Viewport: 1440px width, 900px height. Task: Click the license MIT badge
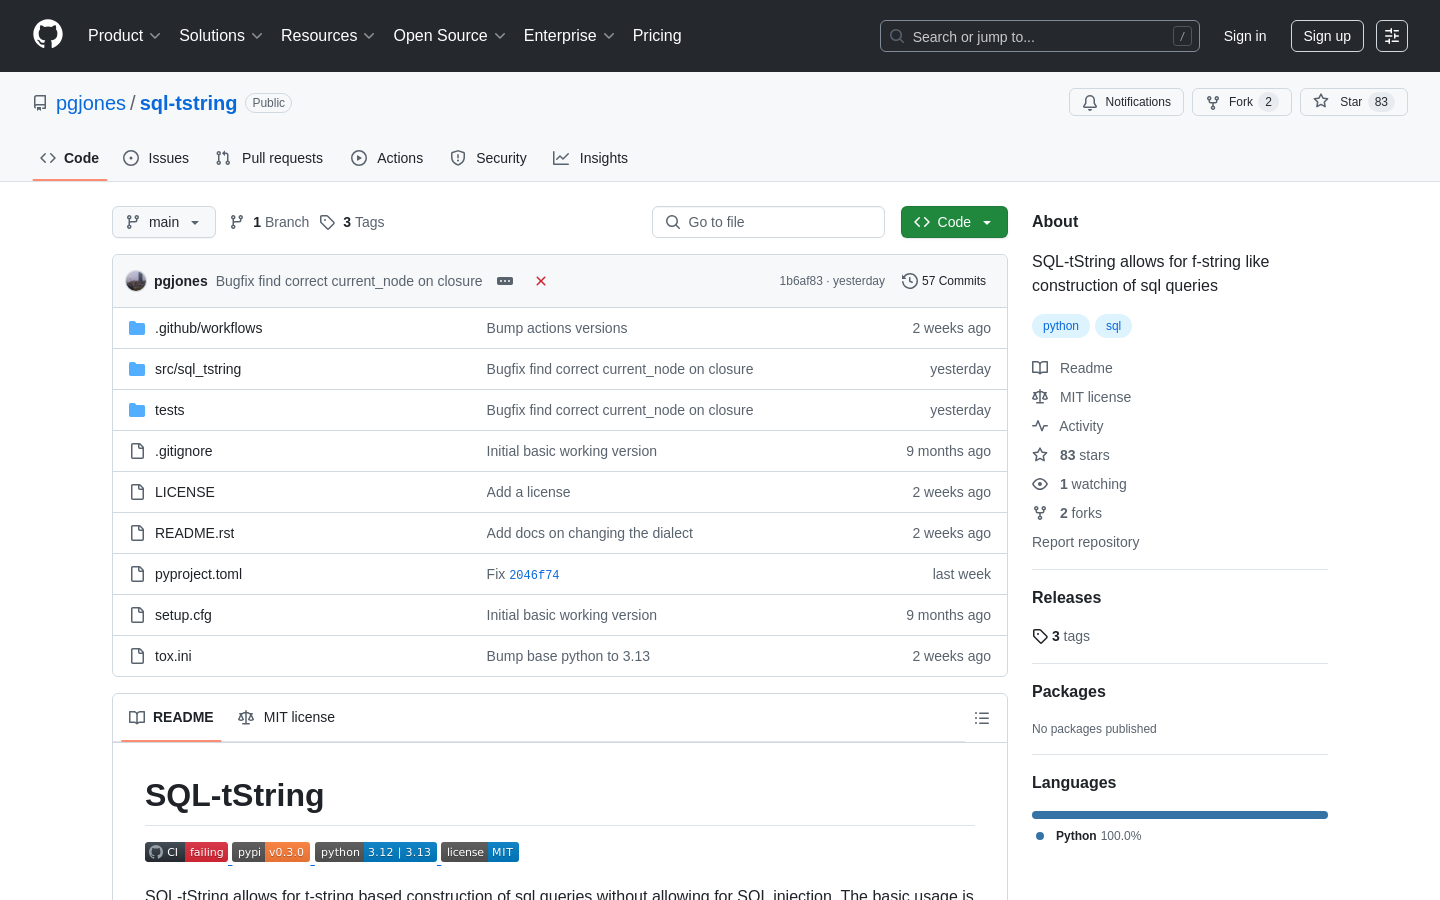point(480,852)
